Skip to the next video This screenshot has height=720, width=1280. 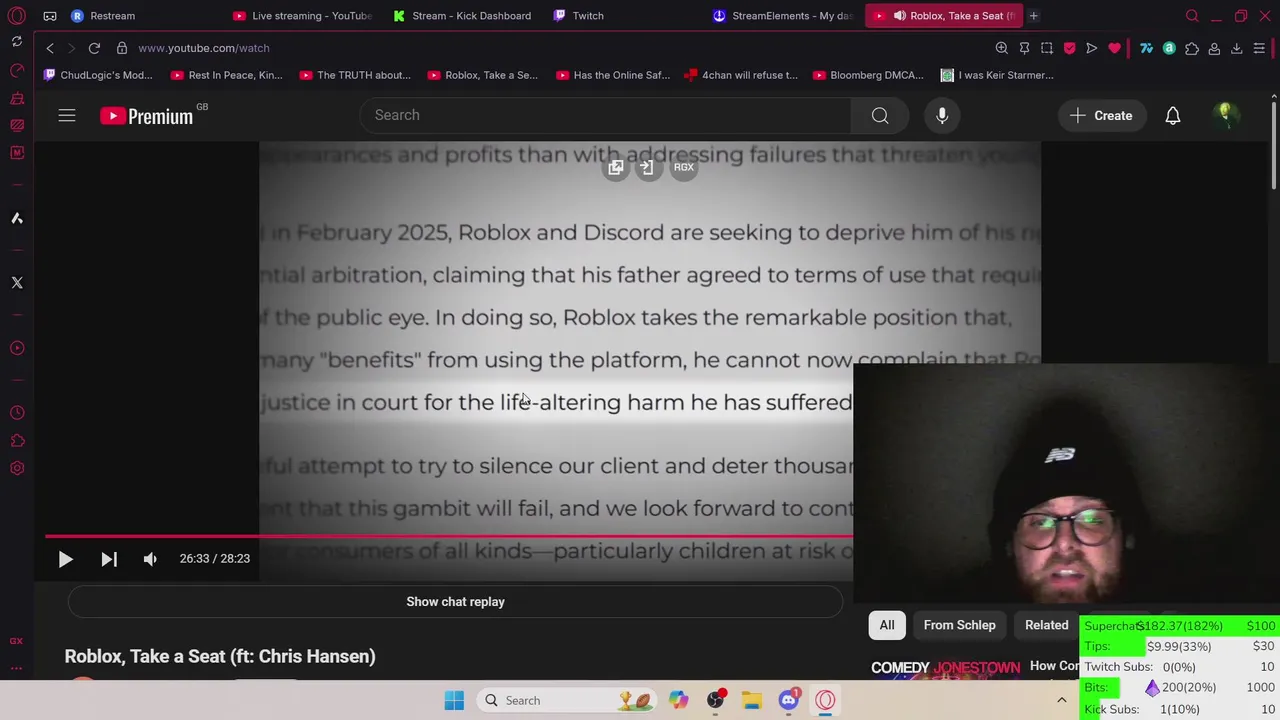point(109,559)
